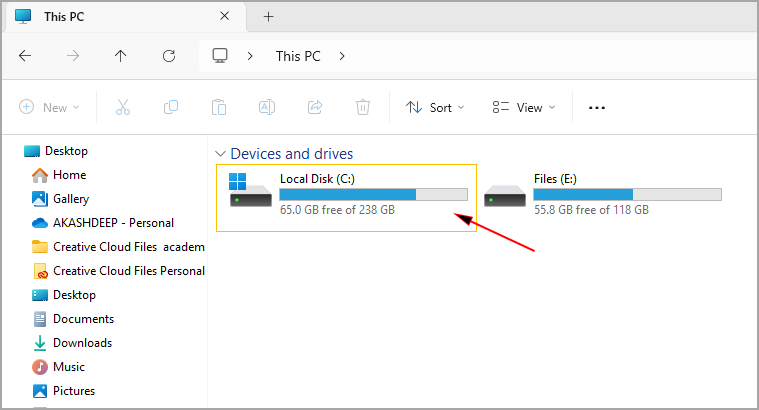Click the Paste clipboard icon
This screenshot has height=410, width=759.
tap(219, 107)
